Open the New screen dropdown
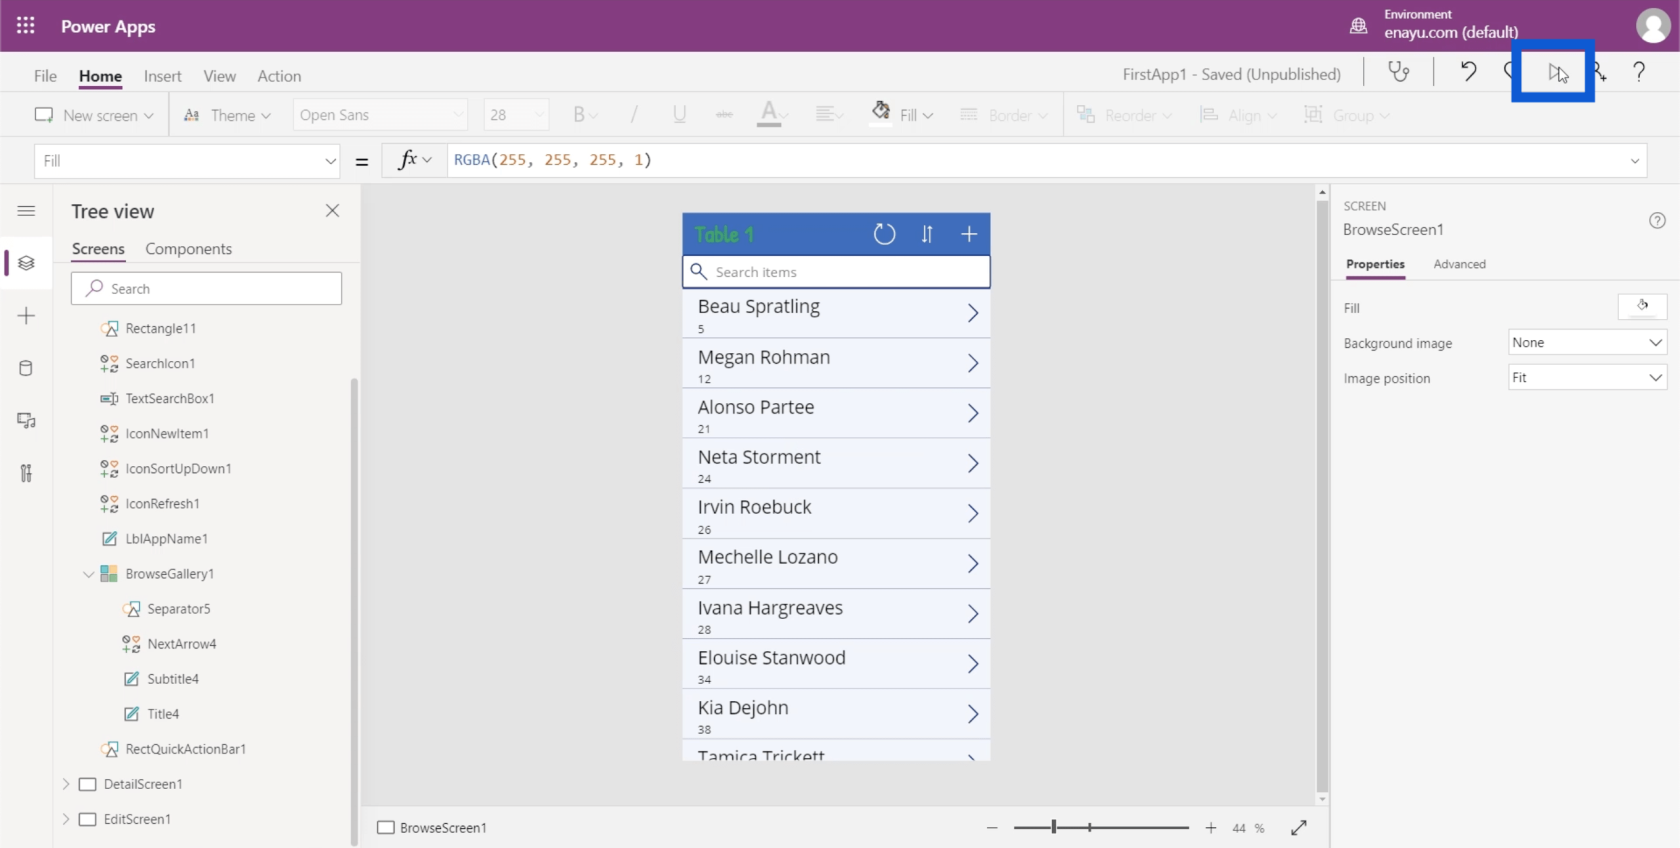 coord(94,115)
